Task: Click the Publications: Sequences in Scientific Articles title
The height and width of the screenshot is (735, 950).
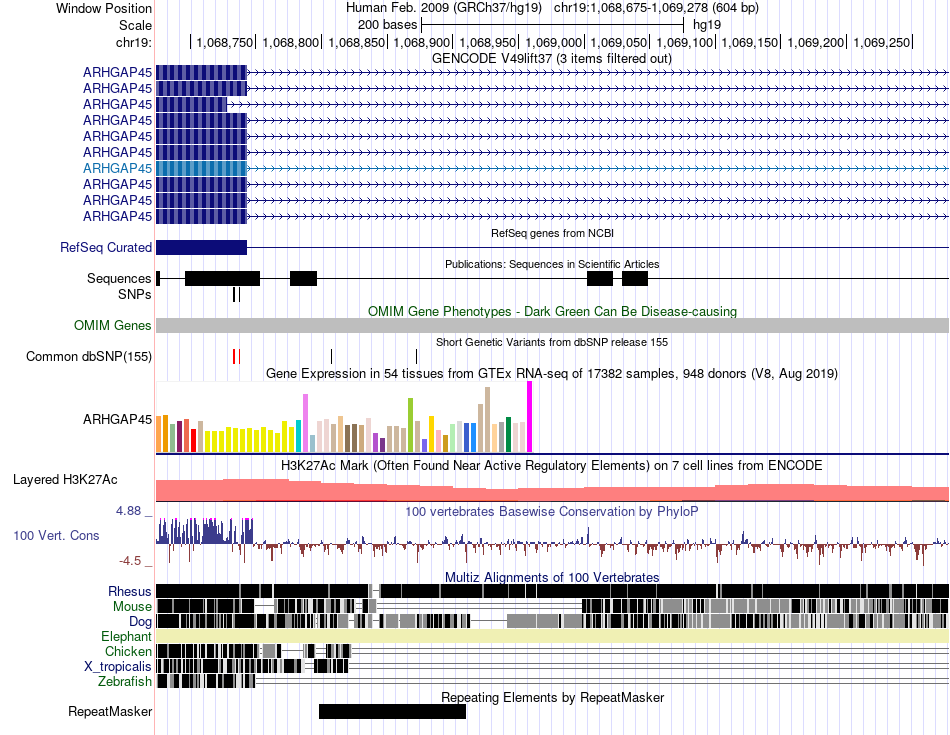Action: [552, 264]
